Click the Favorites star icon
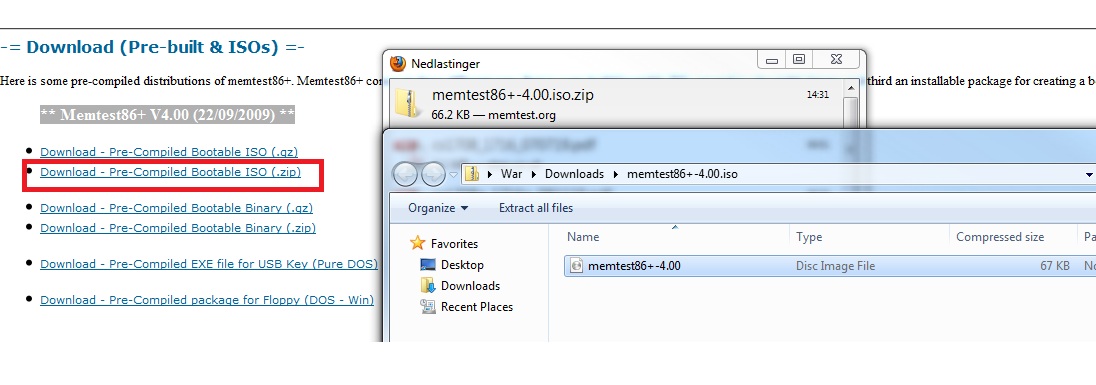Screen dimensions: 1096x385 (418, 243)
